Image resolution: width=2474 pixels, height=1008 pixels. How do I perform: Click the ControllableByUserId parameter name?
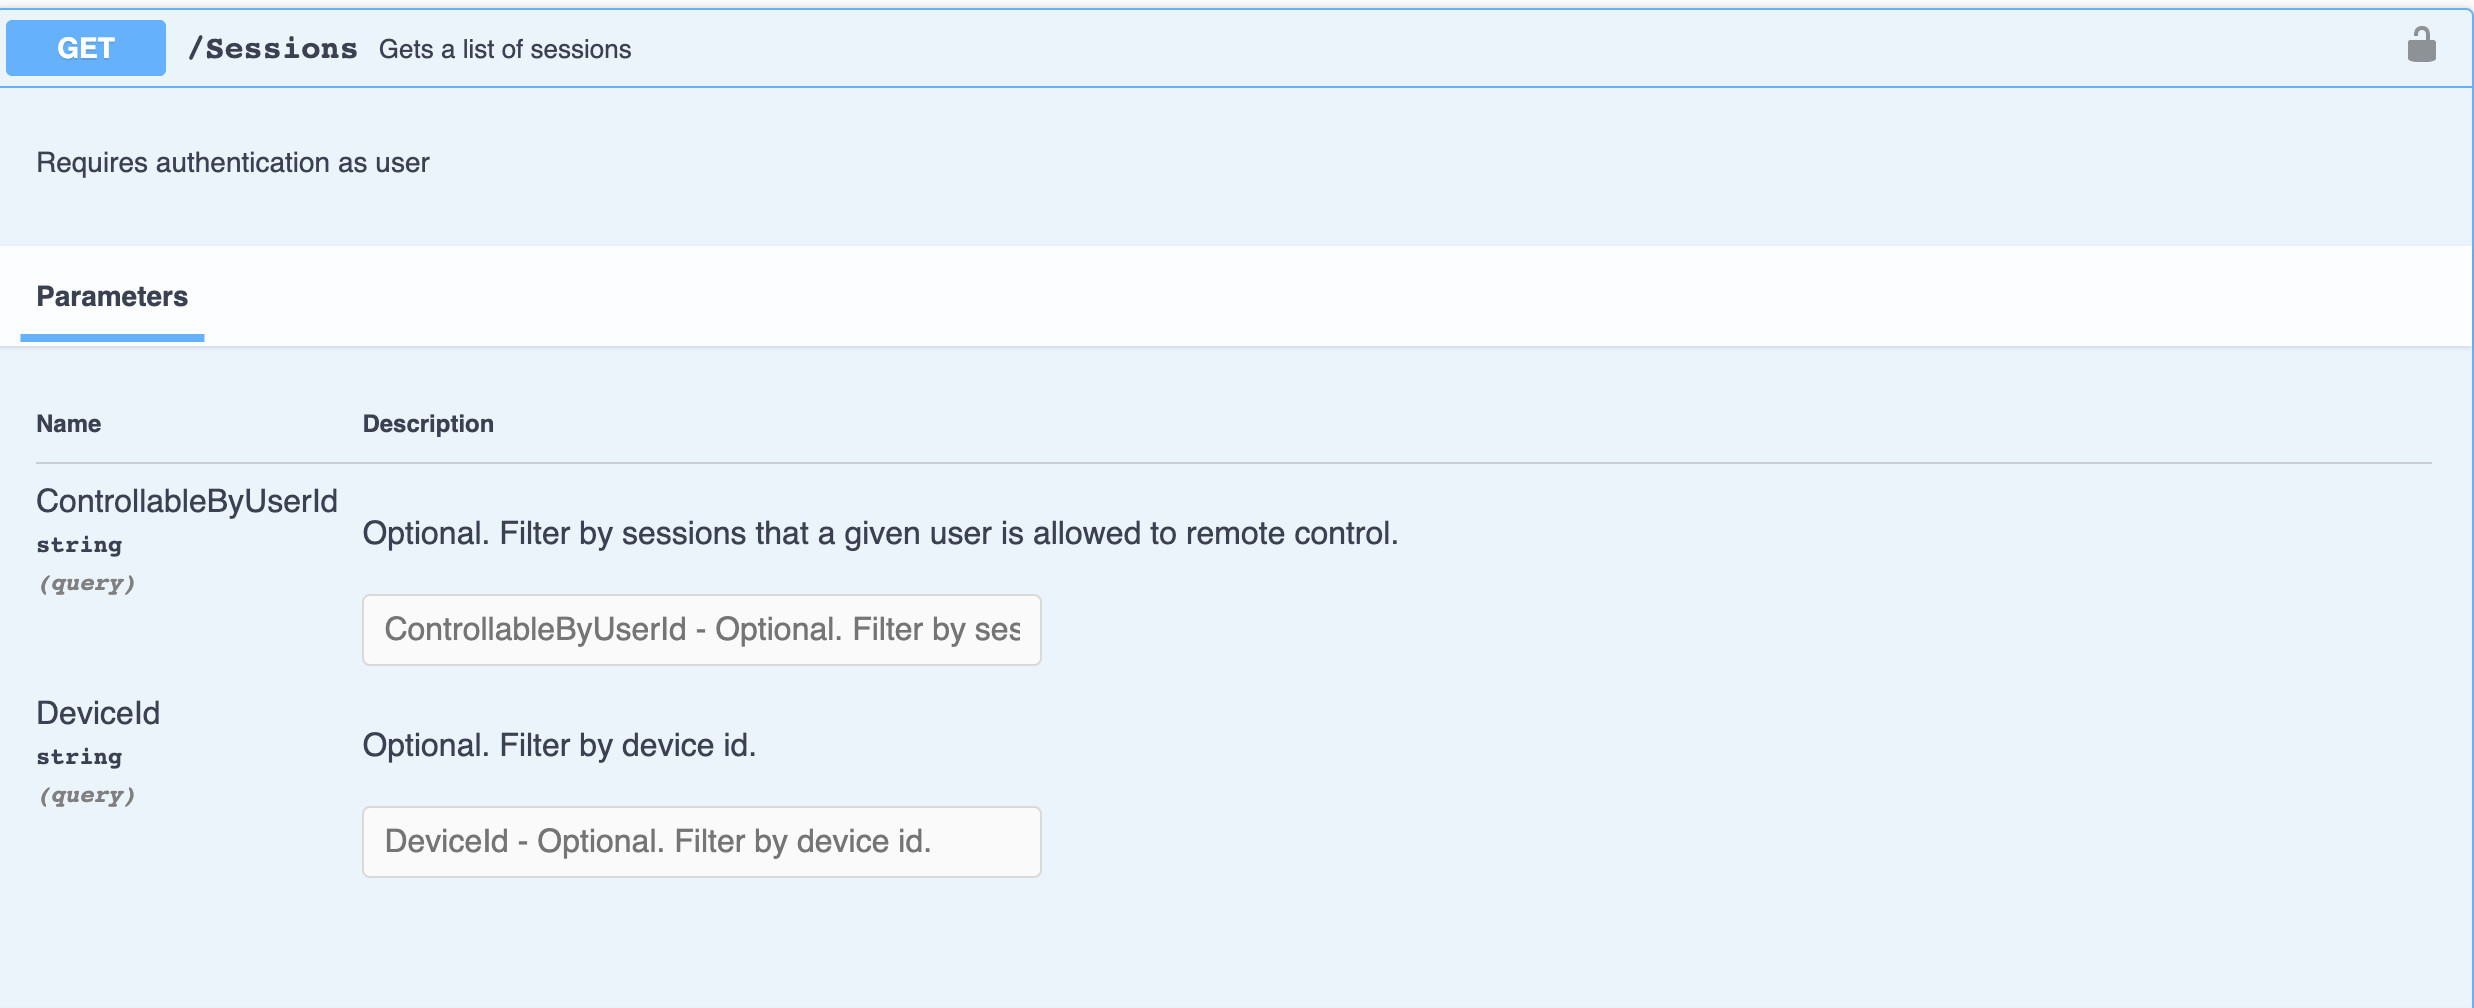click(x=187, y=501)
